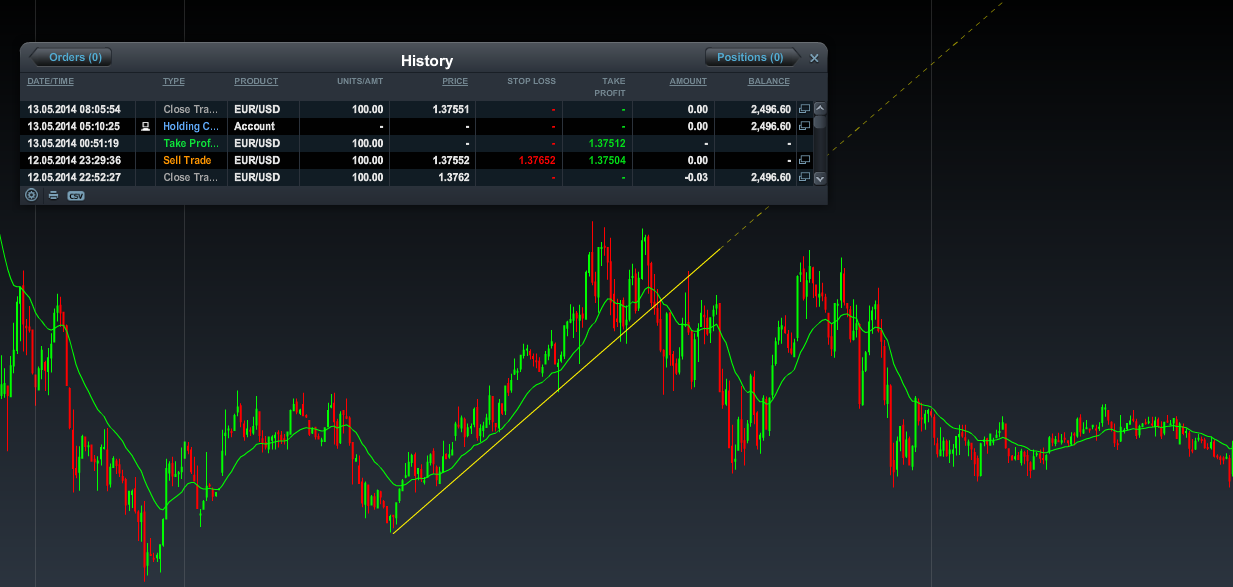The height and width of the screenshot is (587, 1233).
Task: Open the Orders (0) panel
Action: click(71, 57)
